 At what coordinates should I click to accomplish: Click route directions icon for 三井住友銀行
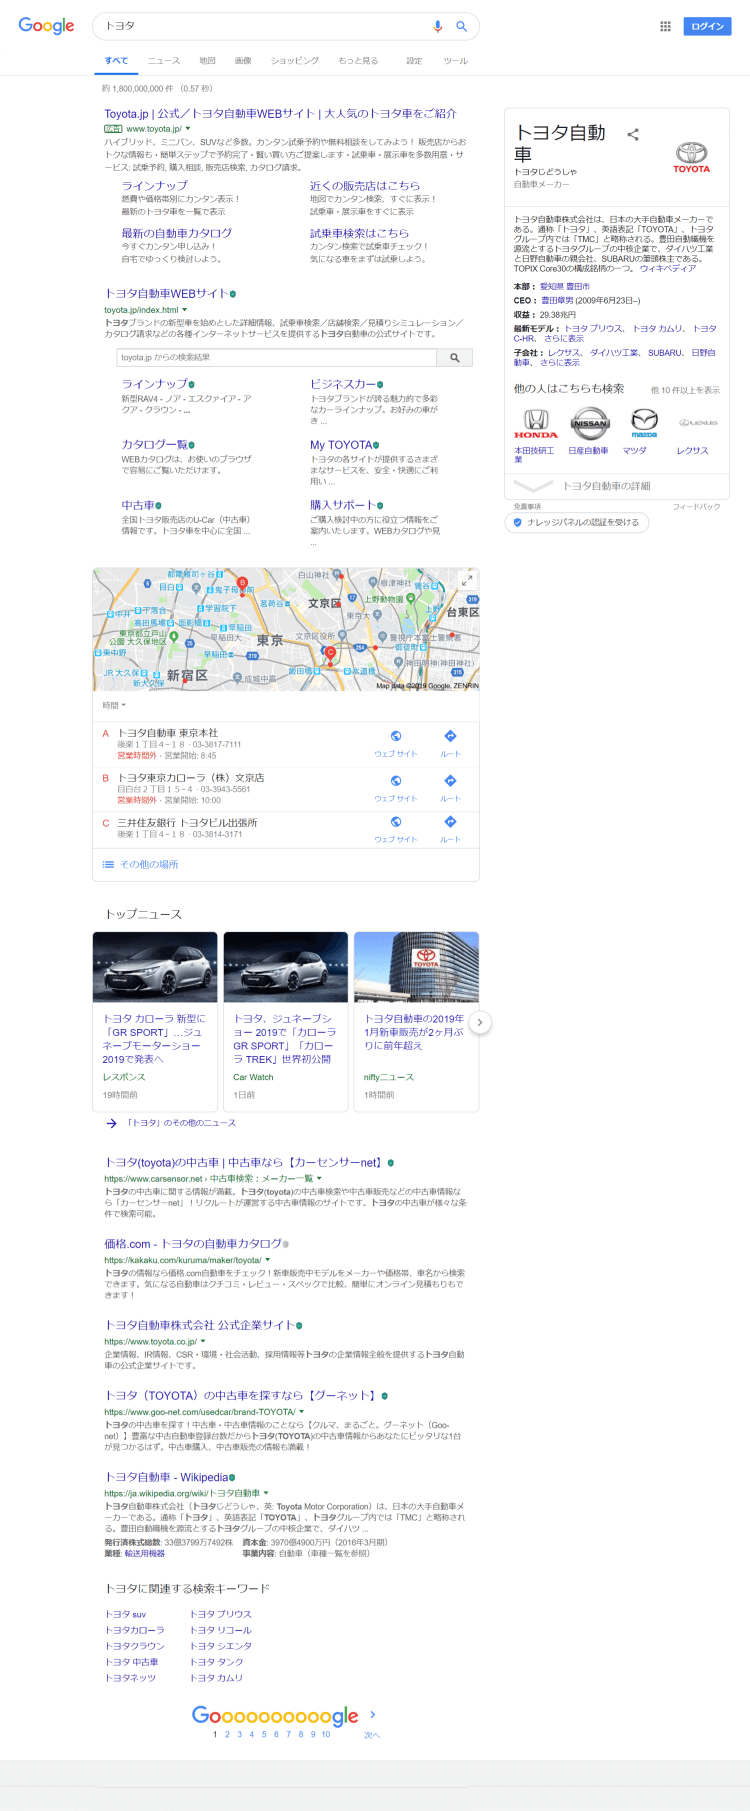coord(450,822)
